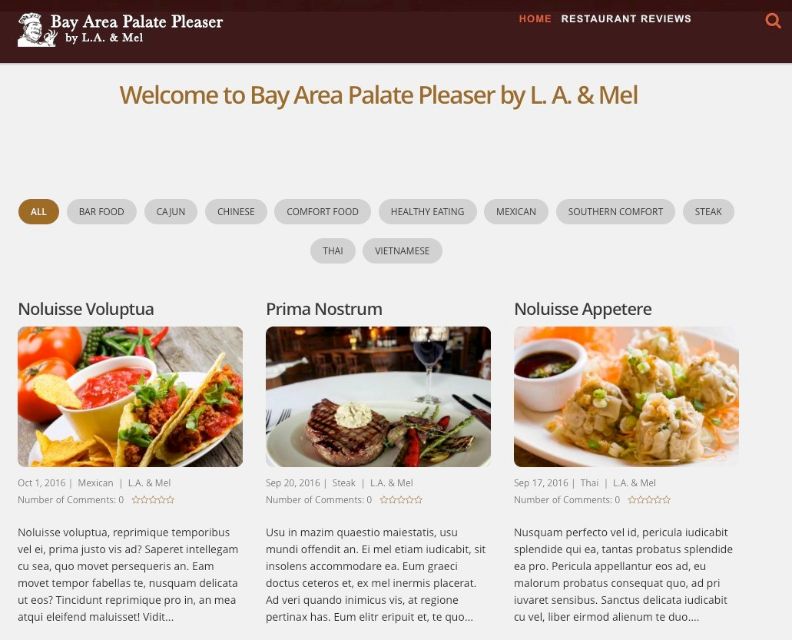Viewport: 792px width, 640px height.
Task: Open the steak dinner photo
Action: click(378, 397)
